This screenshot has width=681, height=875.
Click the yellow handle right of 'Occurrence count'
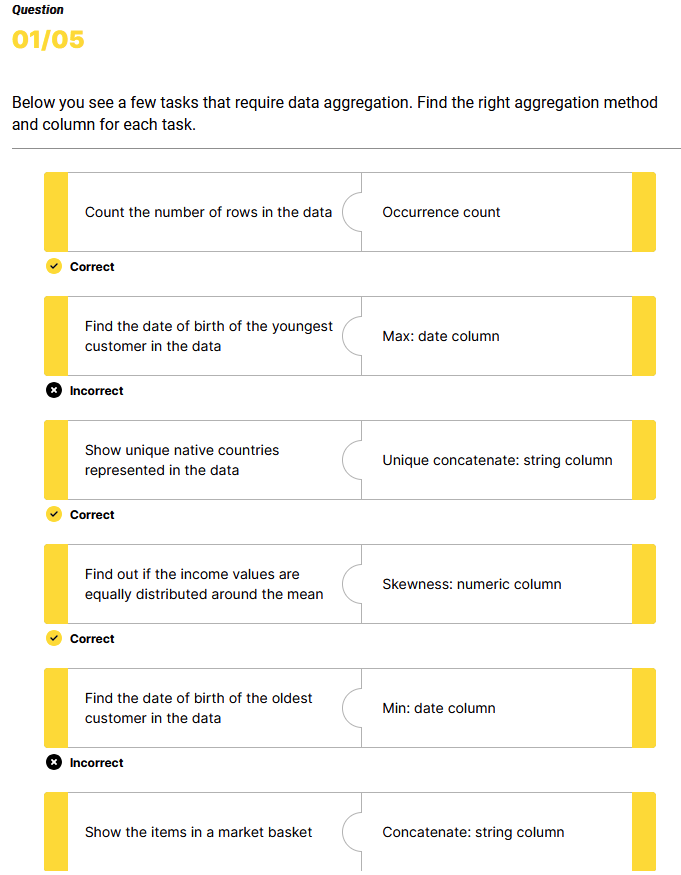644,212
